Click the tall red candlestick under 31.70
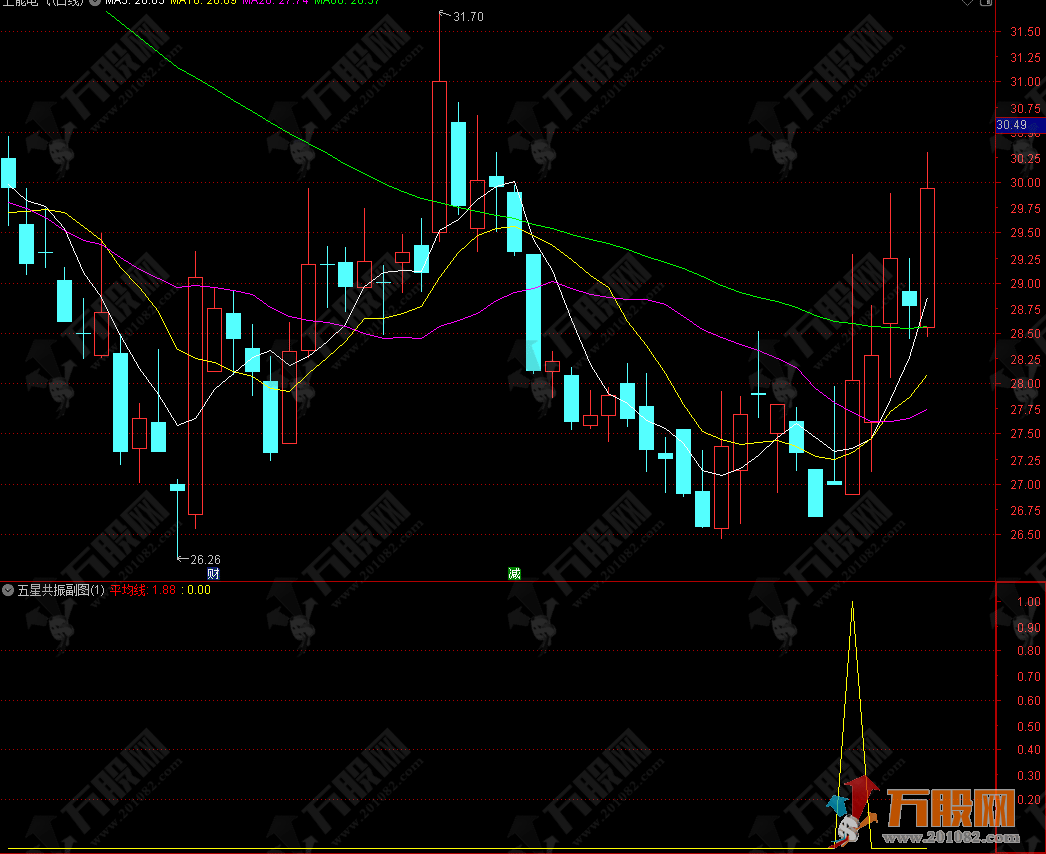The width and height of the screenshot is (1046, 854). click(x=439, y=155)
